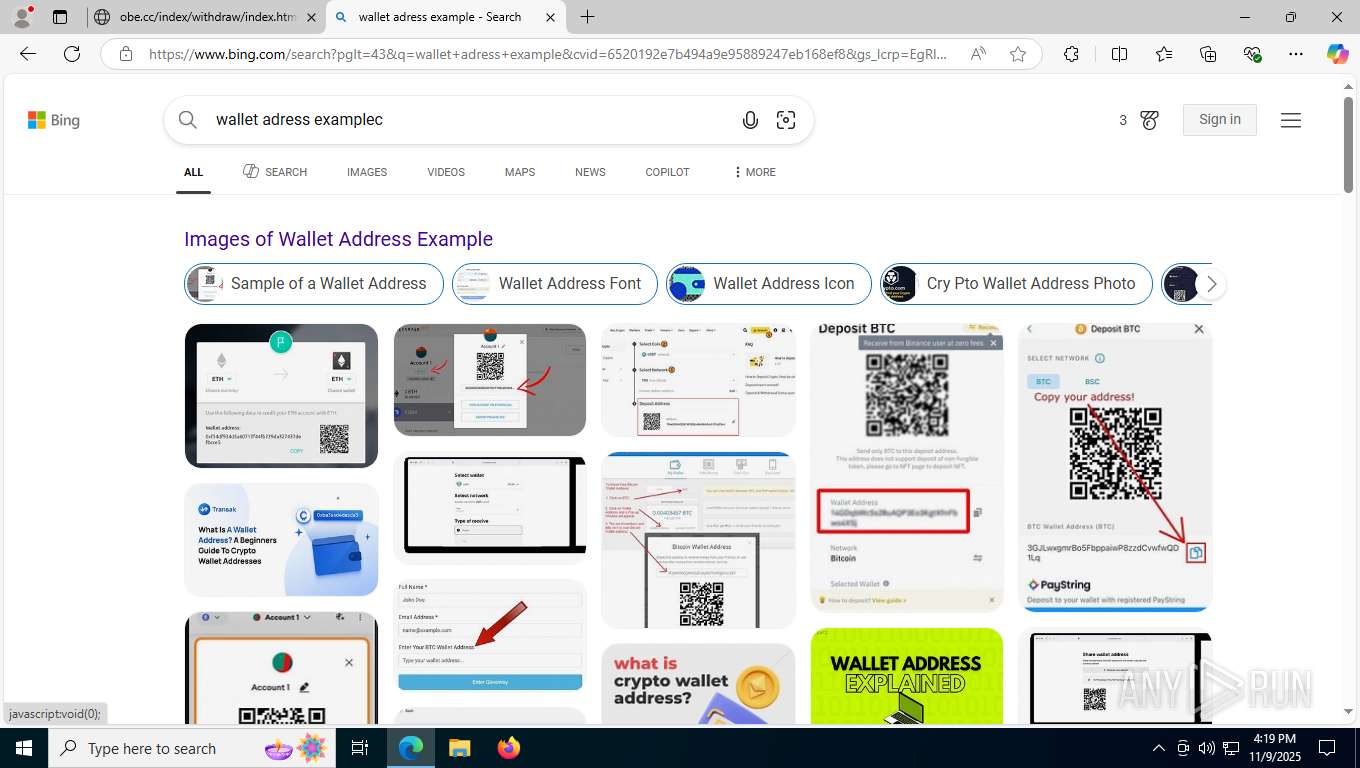Viewport: 1360px width, 768px height.
Task: Click the search magnifier icon
Action: coord(187,120)
